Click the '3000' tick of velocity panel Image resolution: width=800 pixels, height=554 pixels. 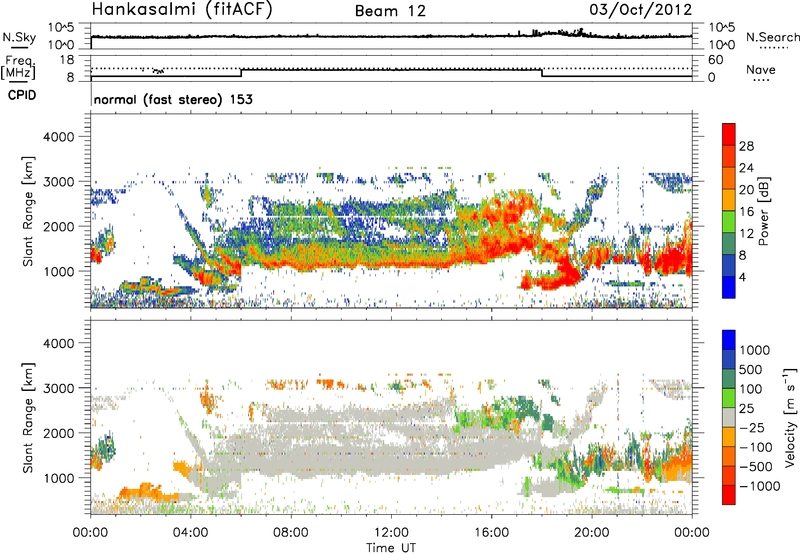[x=58, y=388]
